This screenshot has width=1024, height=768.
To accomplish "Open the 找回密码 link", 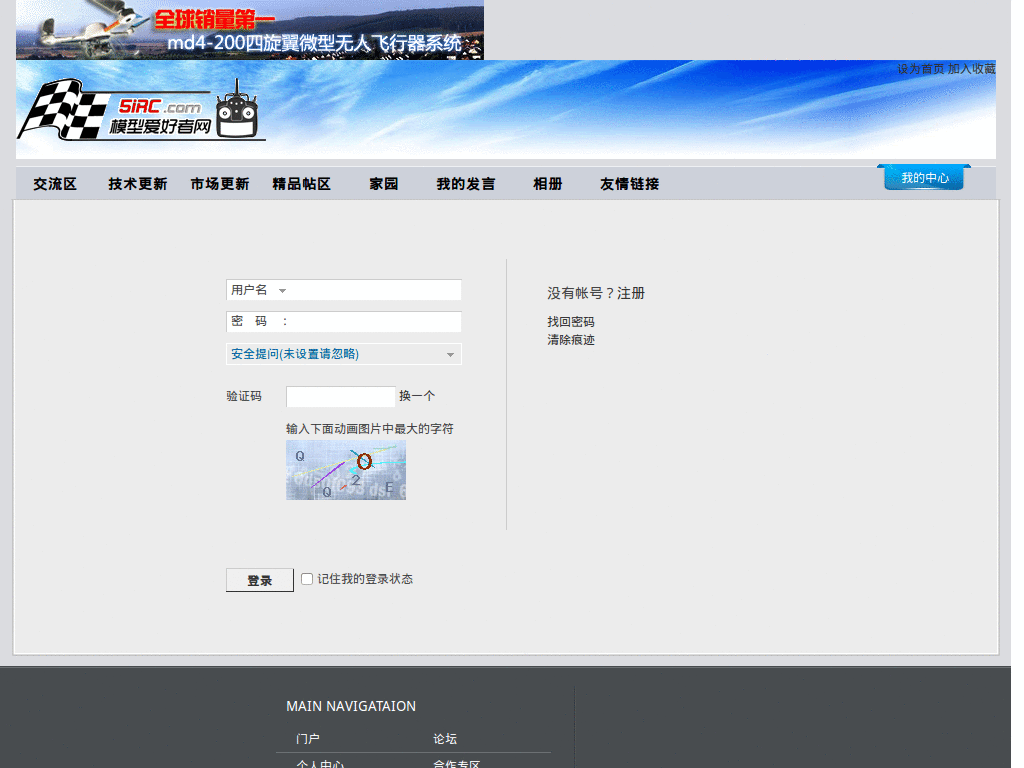I will click(571, 322).
